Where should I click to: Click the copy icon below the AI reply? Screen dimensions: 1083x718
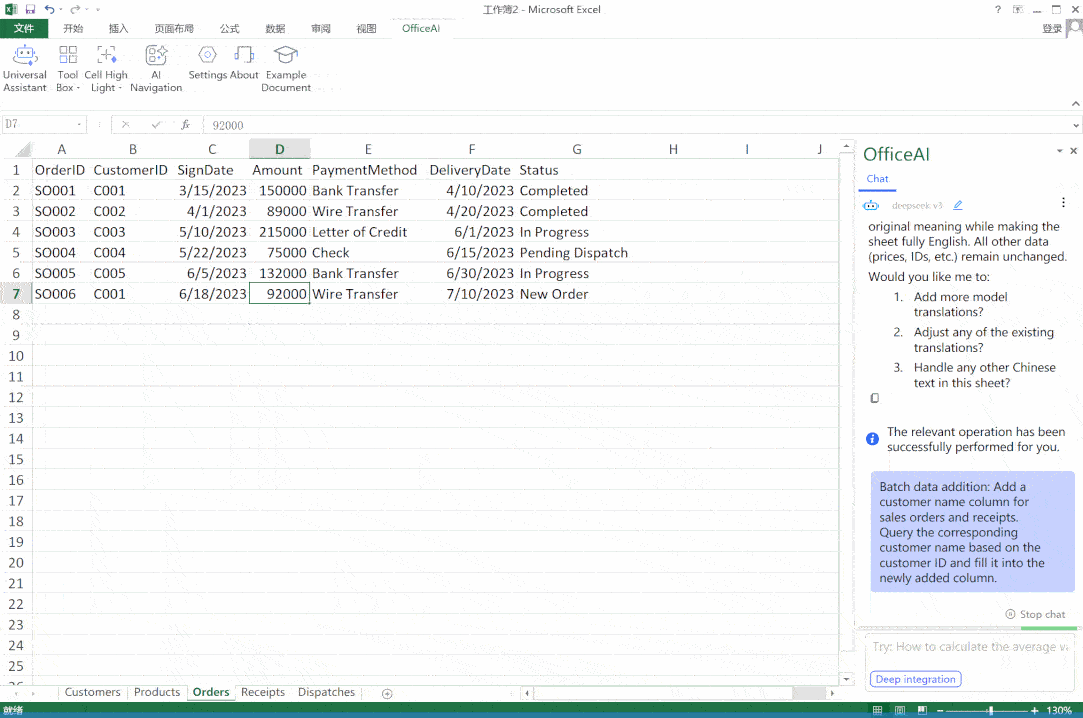point(875,398)
